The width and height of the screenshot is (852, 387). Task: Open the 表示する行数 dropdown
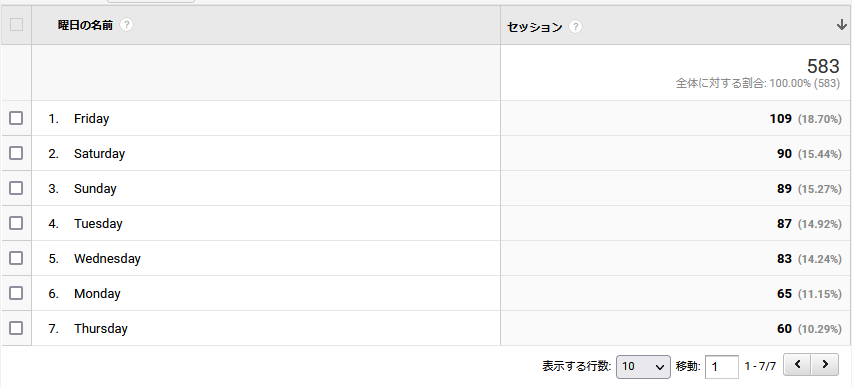(x=643, y=366)
